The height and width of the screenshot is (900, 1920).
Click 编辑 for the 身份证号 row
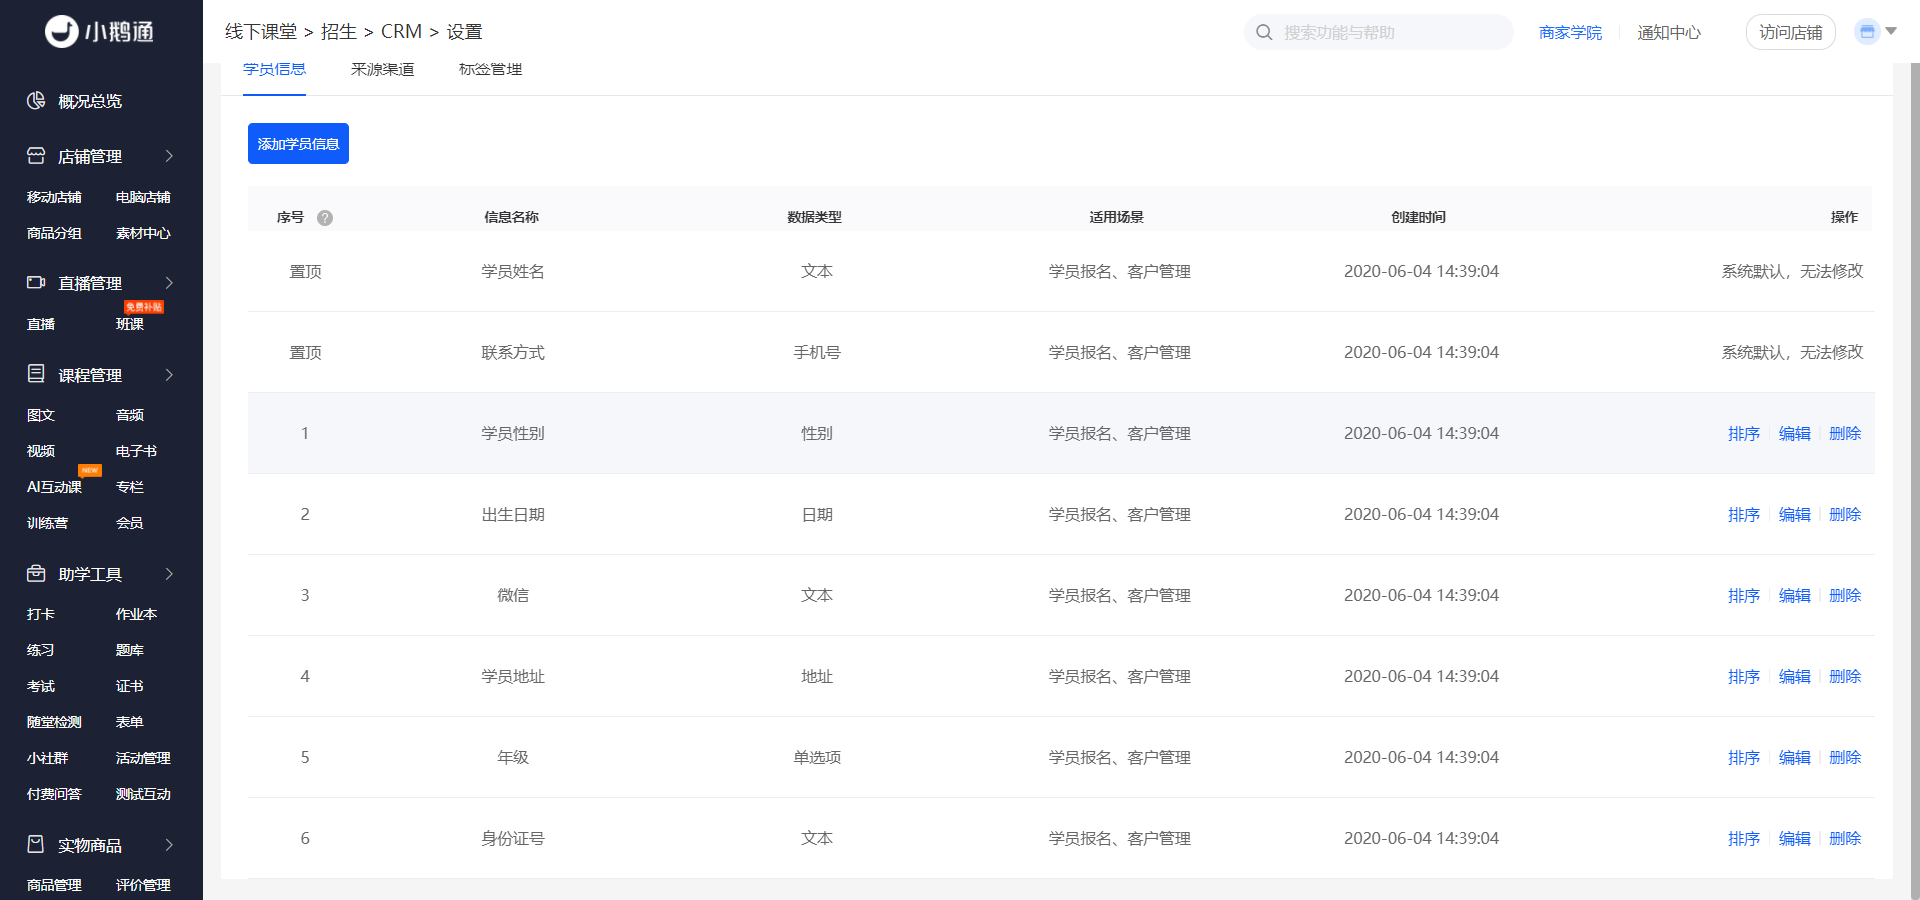[1795, 838]
